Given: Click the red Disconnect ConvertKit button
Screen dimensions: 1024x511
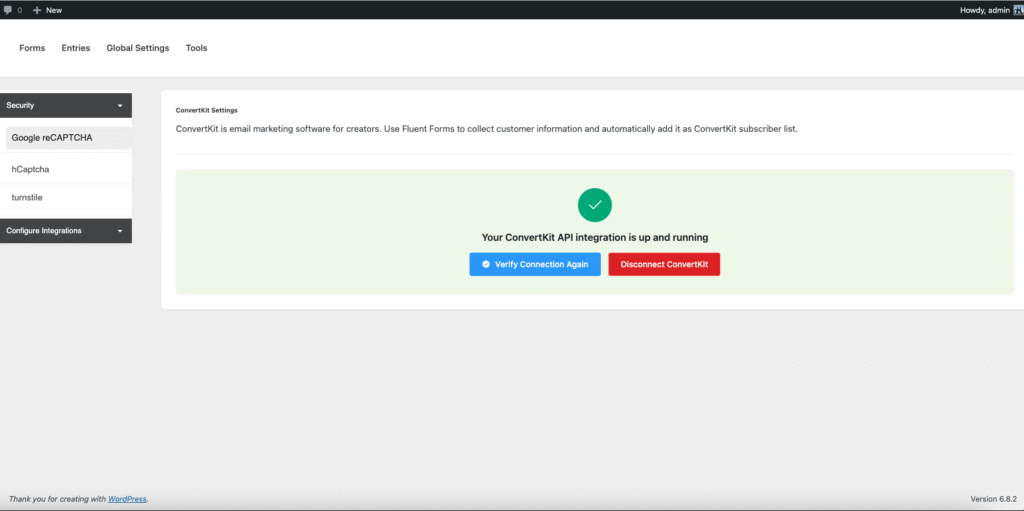Looking at the screenshot, I should coord(664,264).
